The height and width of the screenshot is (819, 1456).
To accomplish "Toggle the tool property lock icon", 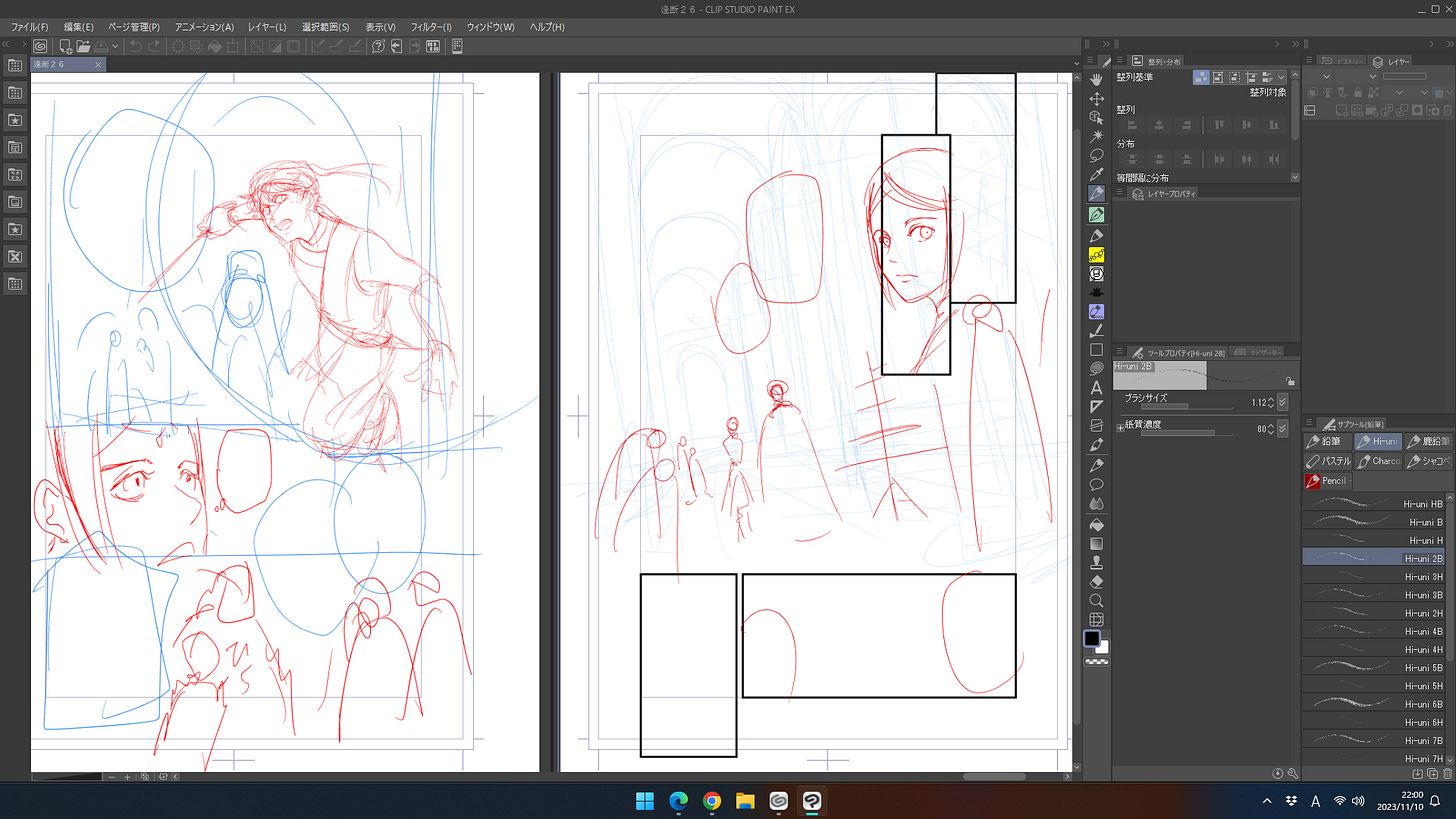I will [x=1291, y=381].
